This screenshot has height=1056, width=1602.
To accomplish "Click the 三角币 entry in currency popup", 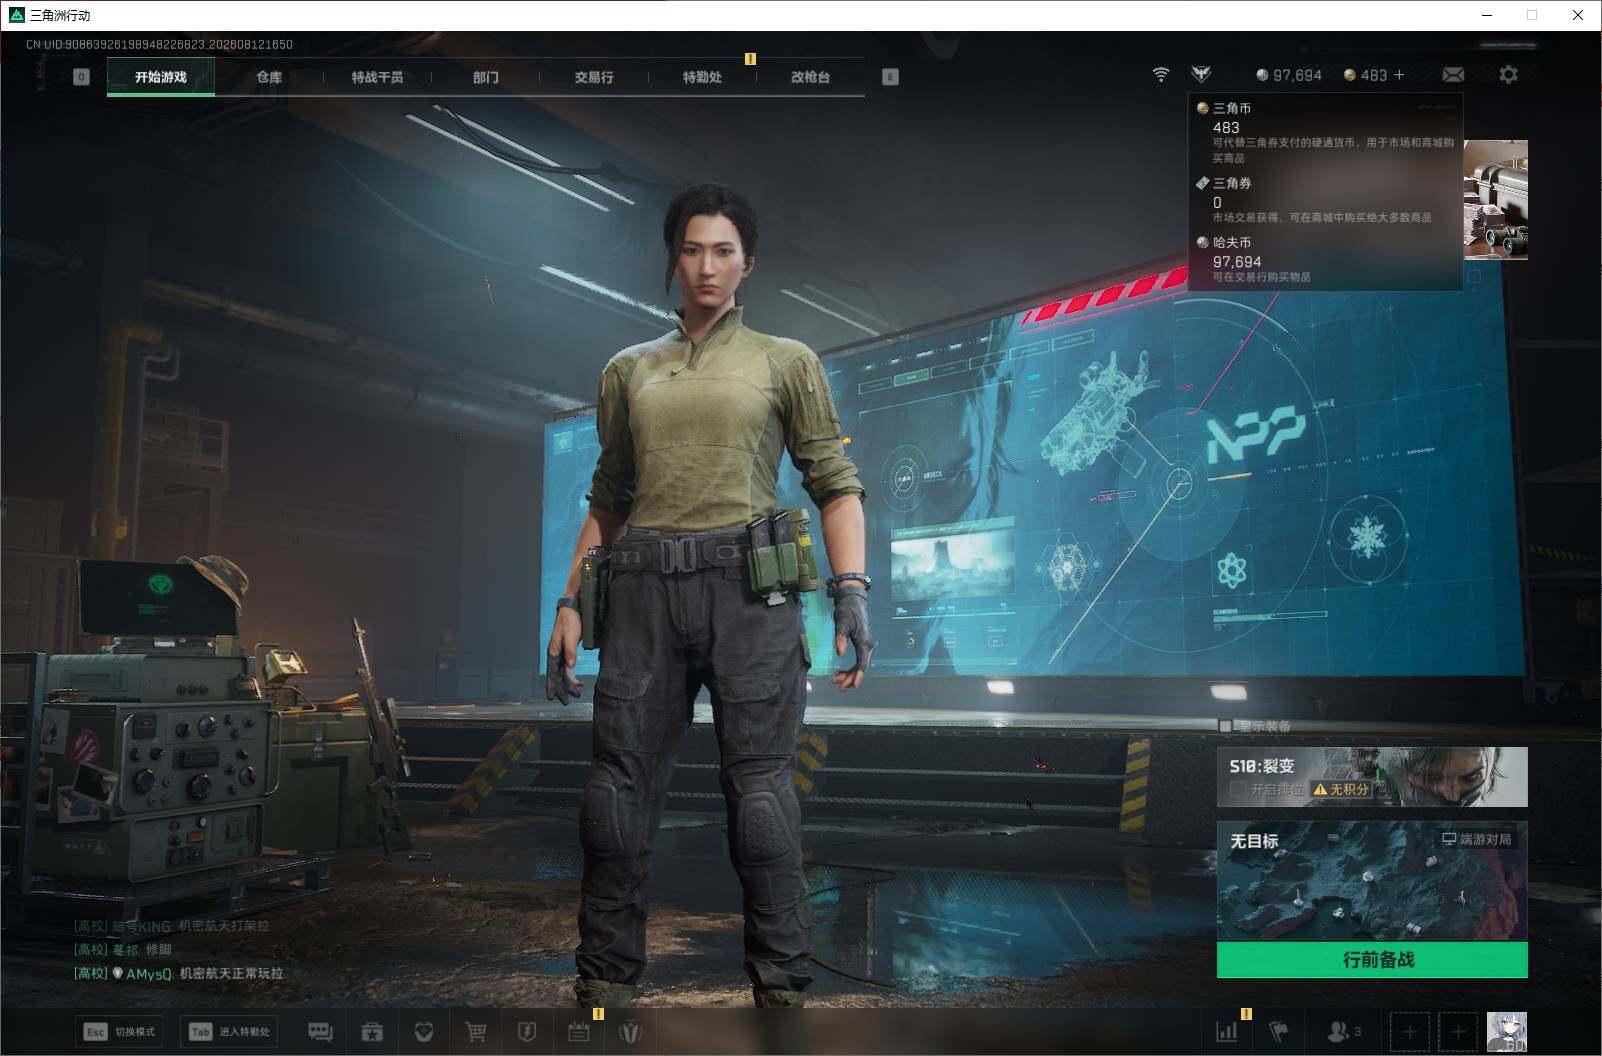I will click(x=1325, y=133).
